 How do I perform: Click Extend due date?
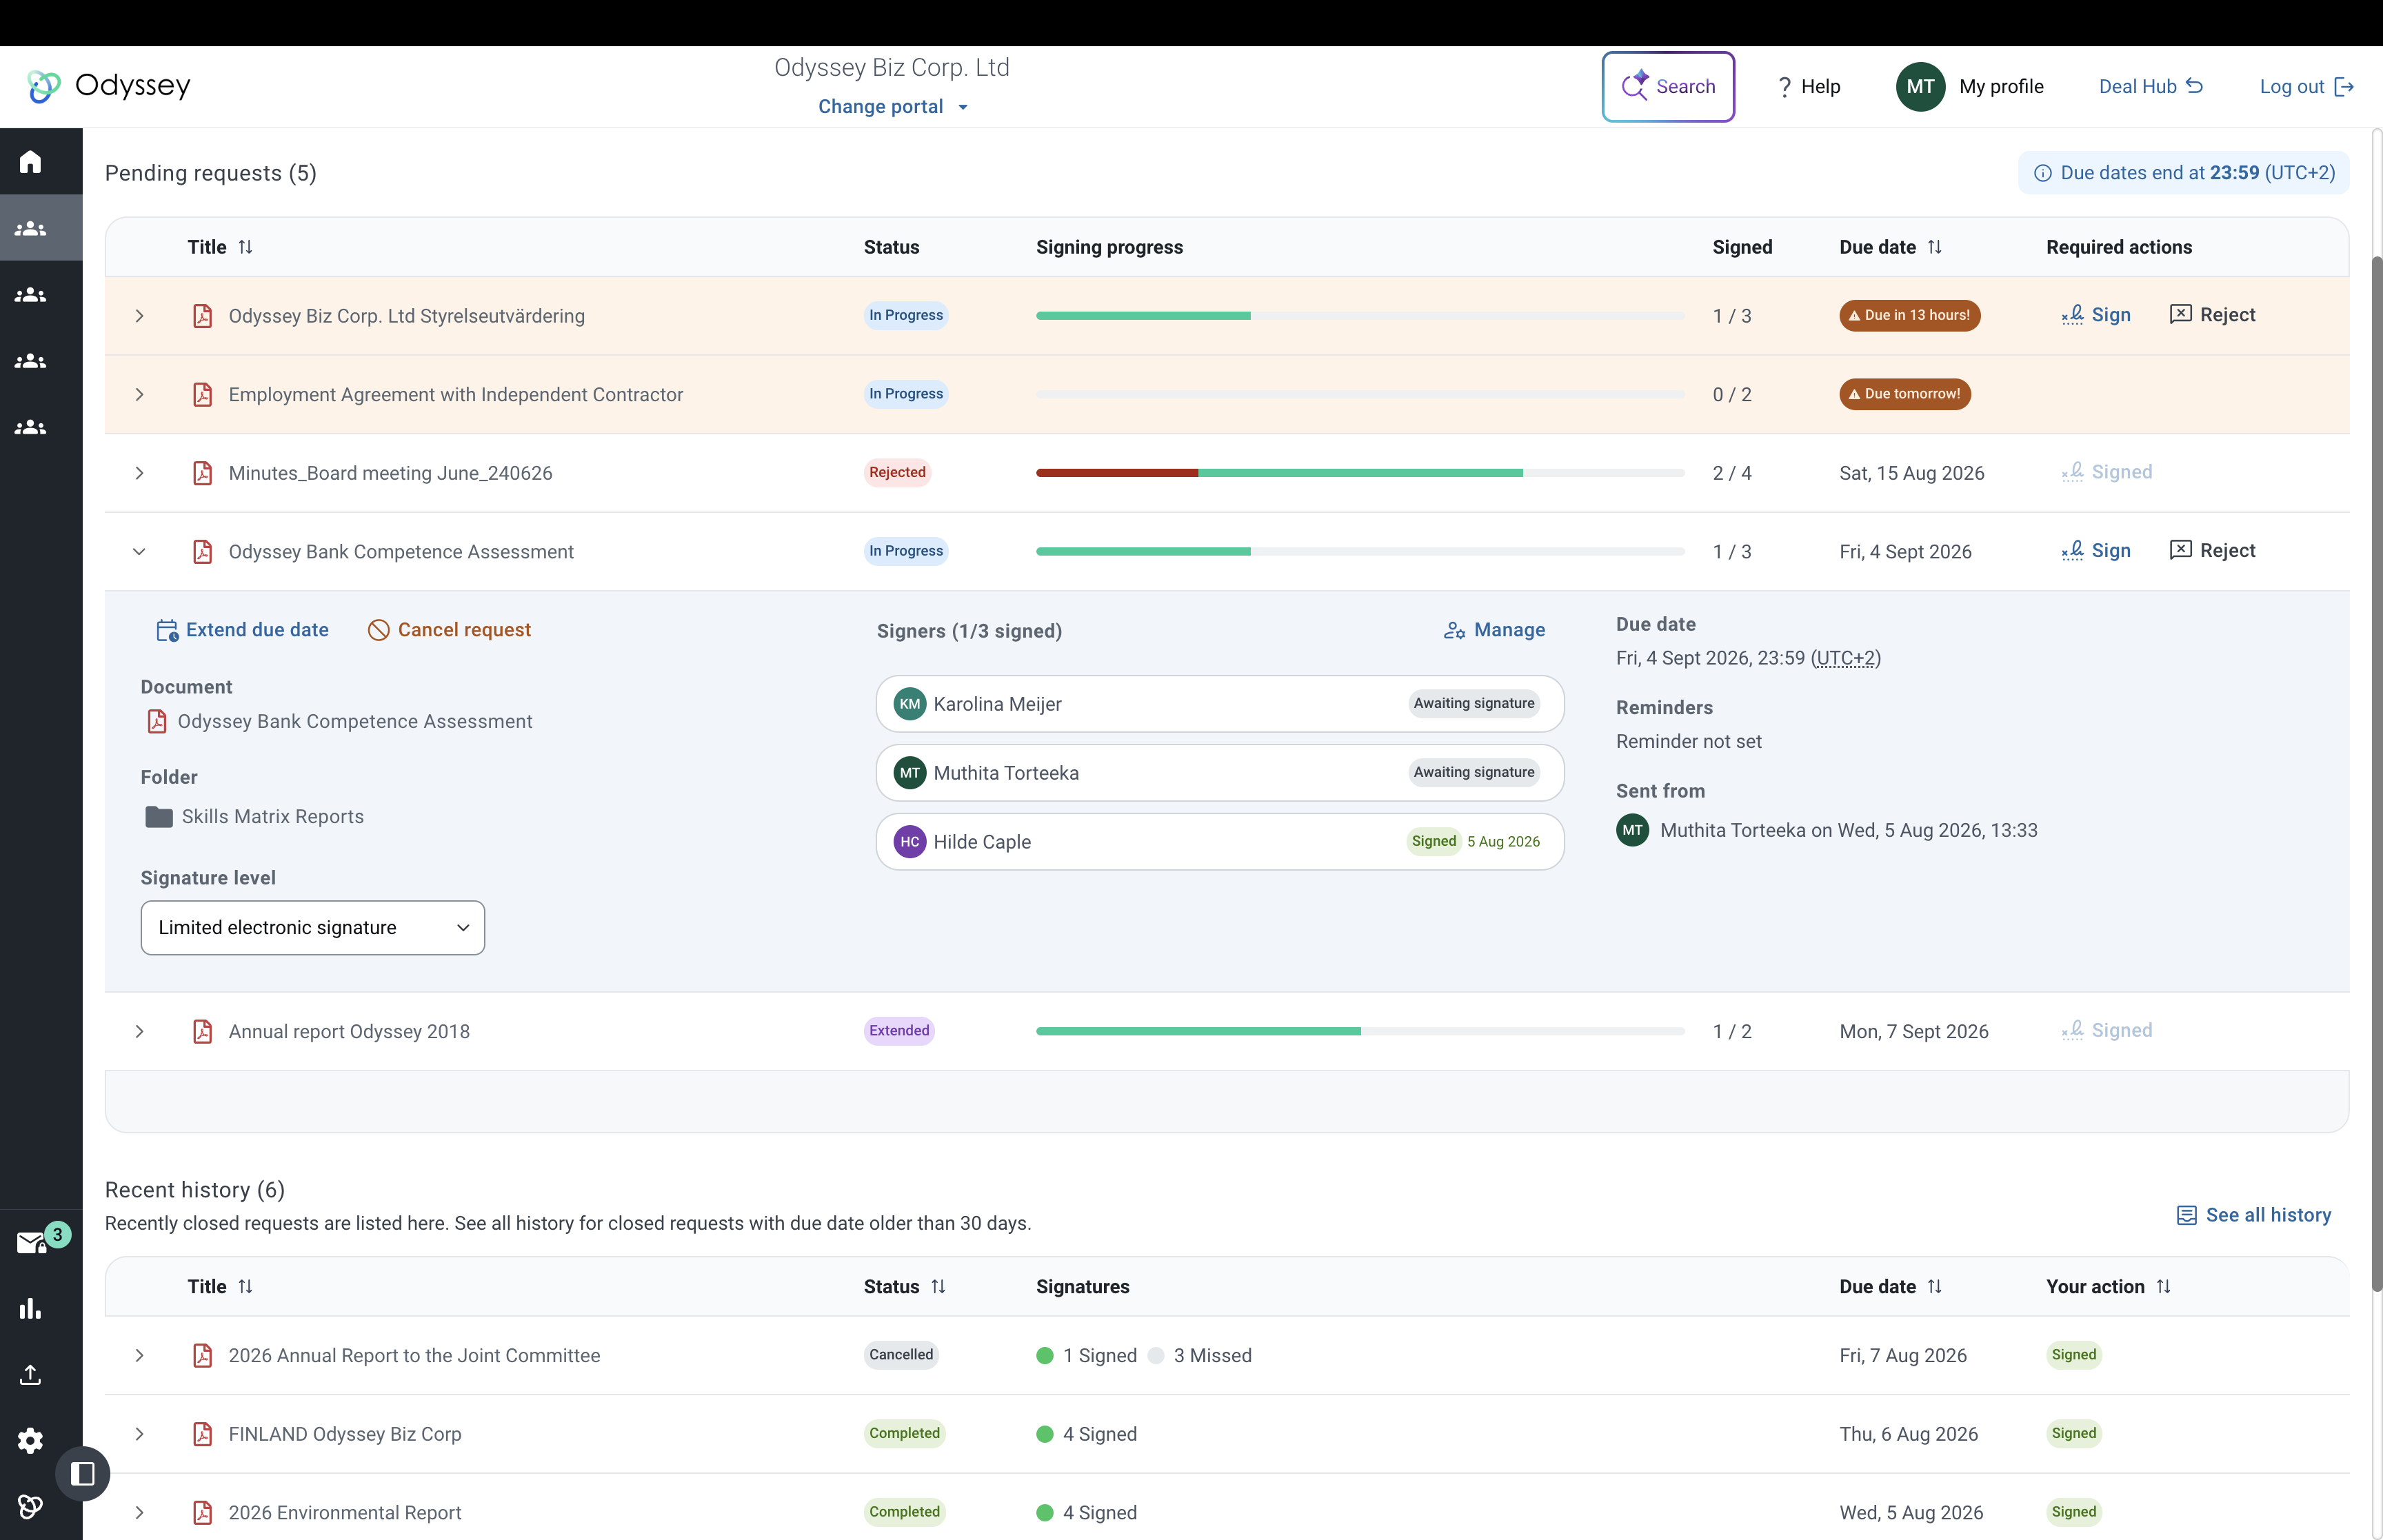pyautogui.click(x=242, y=630)
